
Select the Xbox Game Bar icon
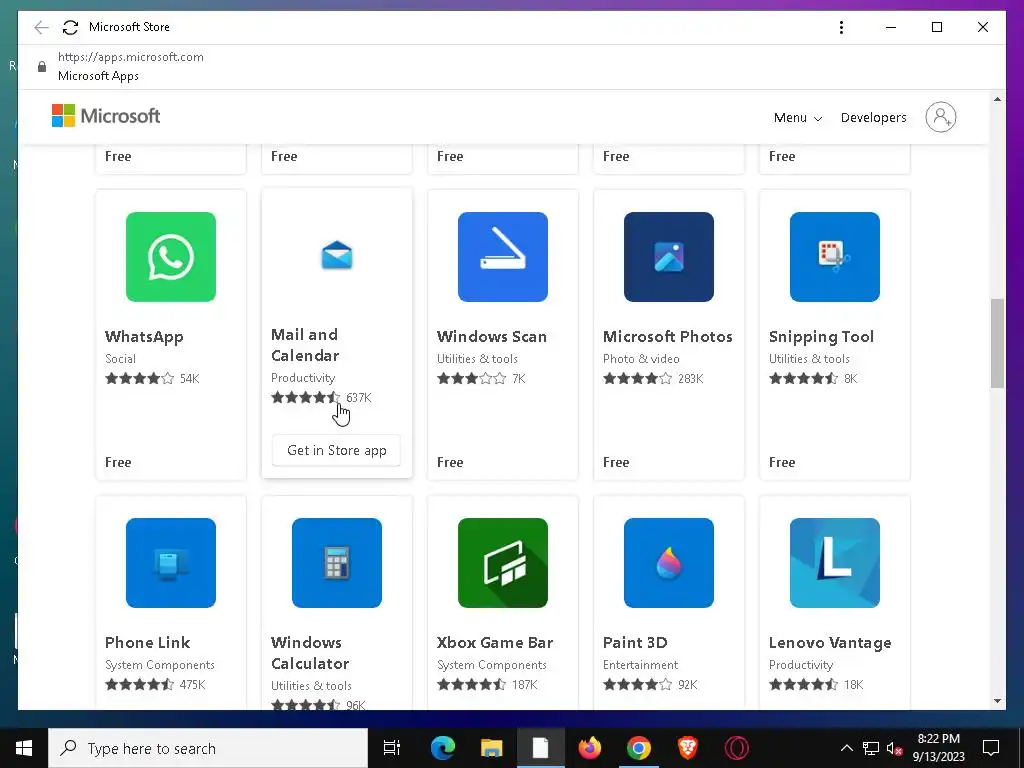[x=503, y=563]
